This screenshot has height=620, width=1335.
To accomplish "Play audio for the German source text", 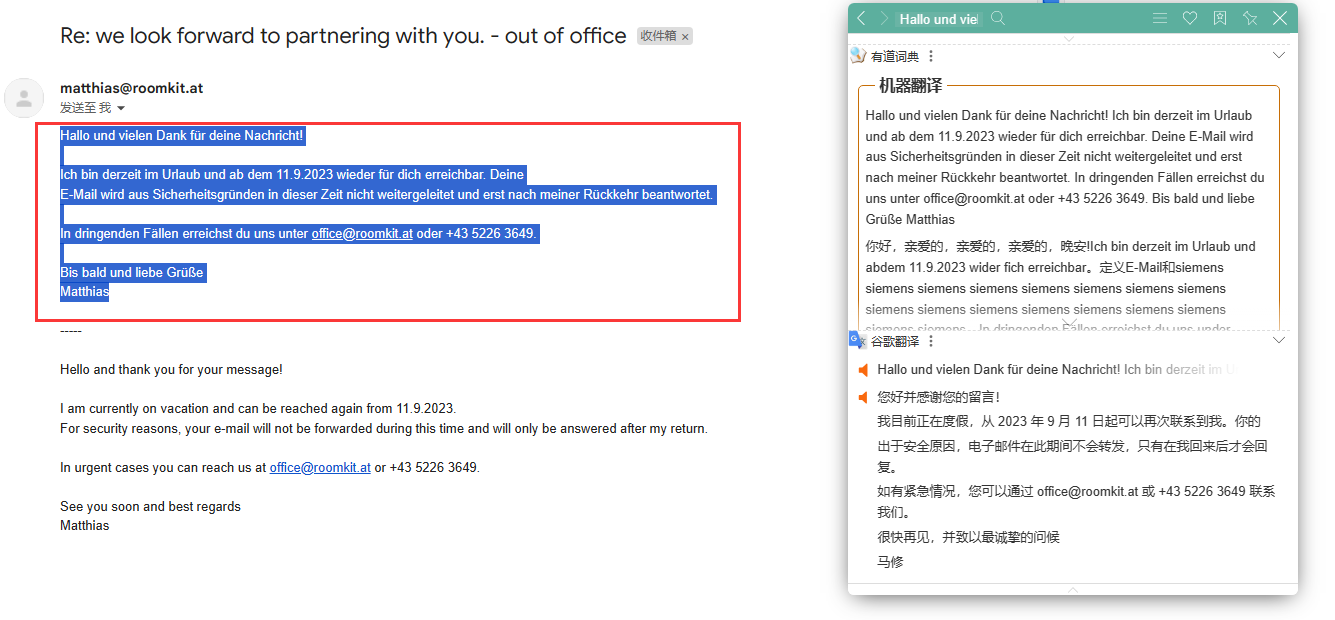I will point(863,370).
